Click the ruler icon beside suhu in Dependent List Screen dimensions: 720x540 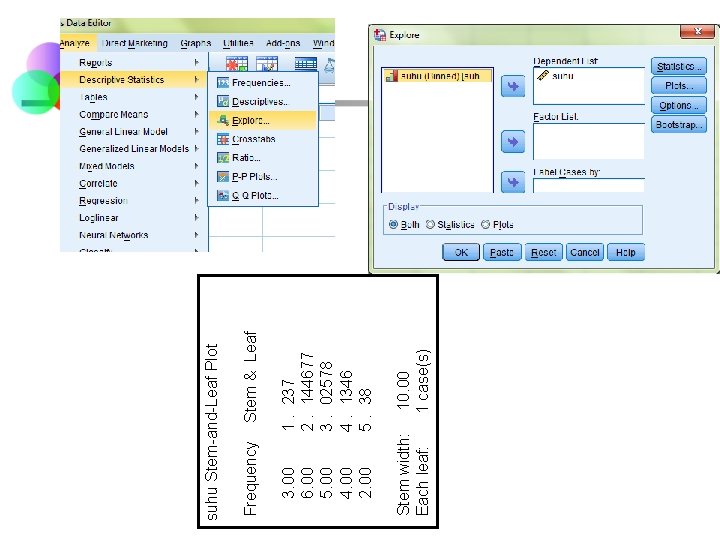[543, 76]
